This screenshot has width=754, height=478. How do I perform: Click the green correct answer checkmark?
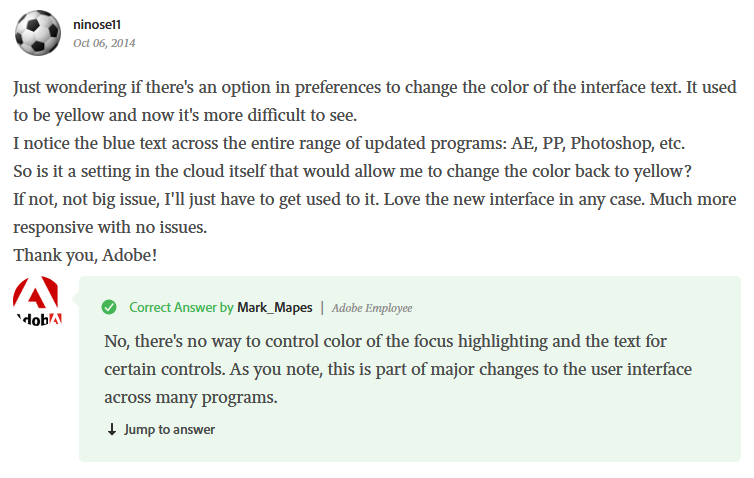(109, 307)
